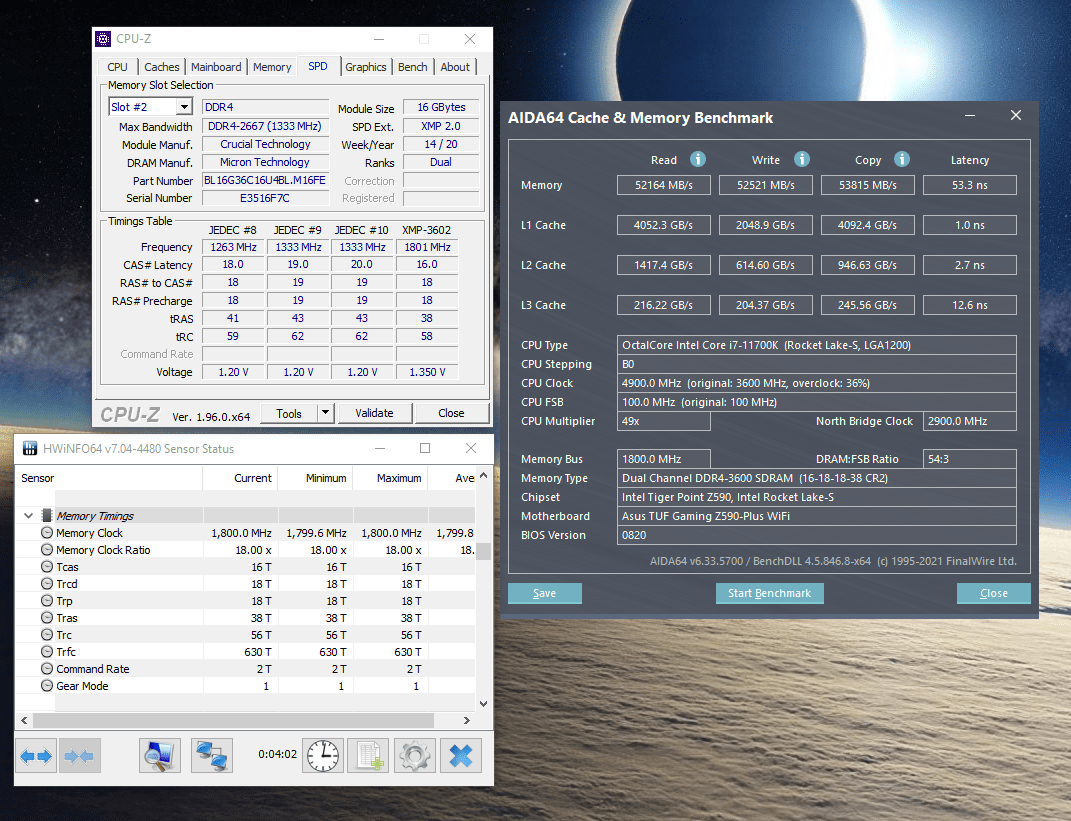The height and width of the screenshot is (821, 1071).
Task: Switch to the Mainboard tab in CPU-Z
Action: [x=216, y=67]
